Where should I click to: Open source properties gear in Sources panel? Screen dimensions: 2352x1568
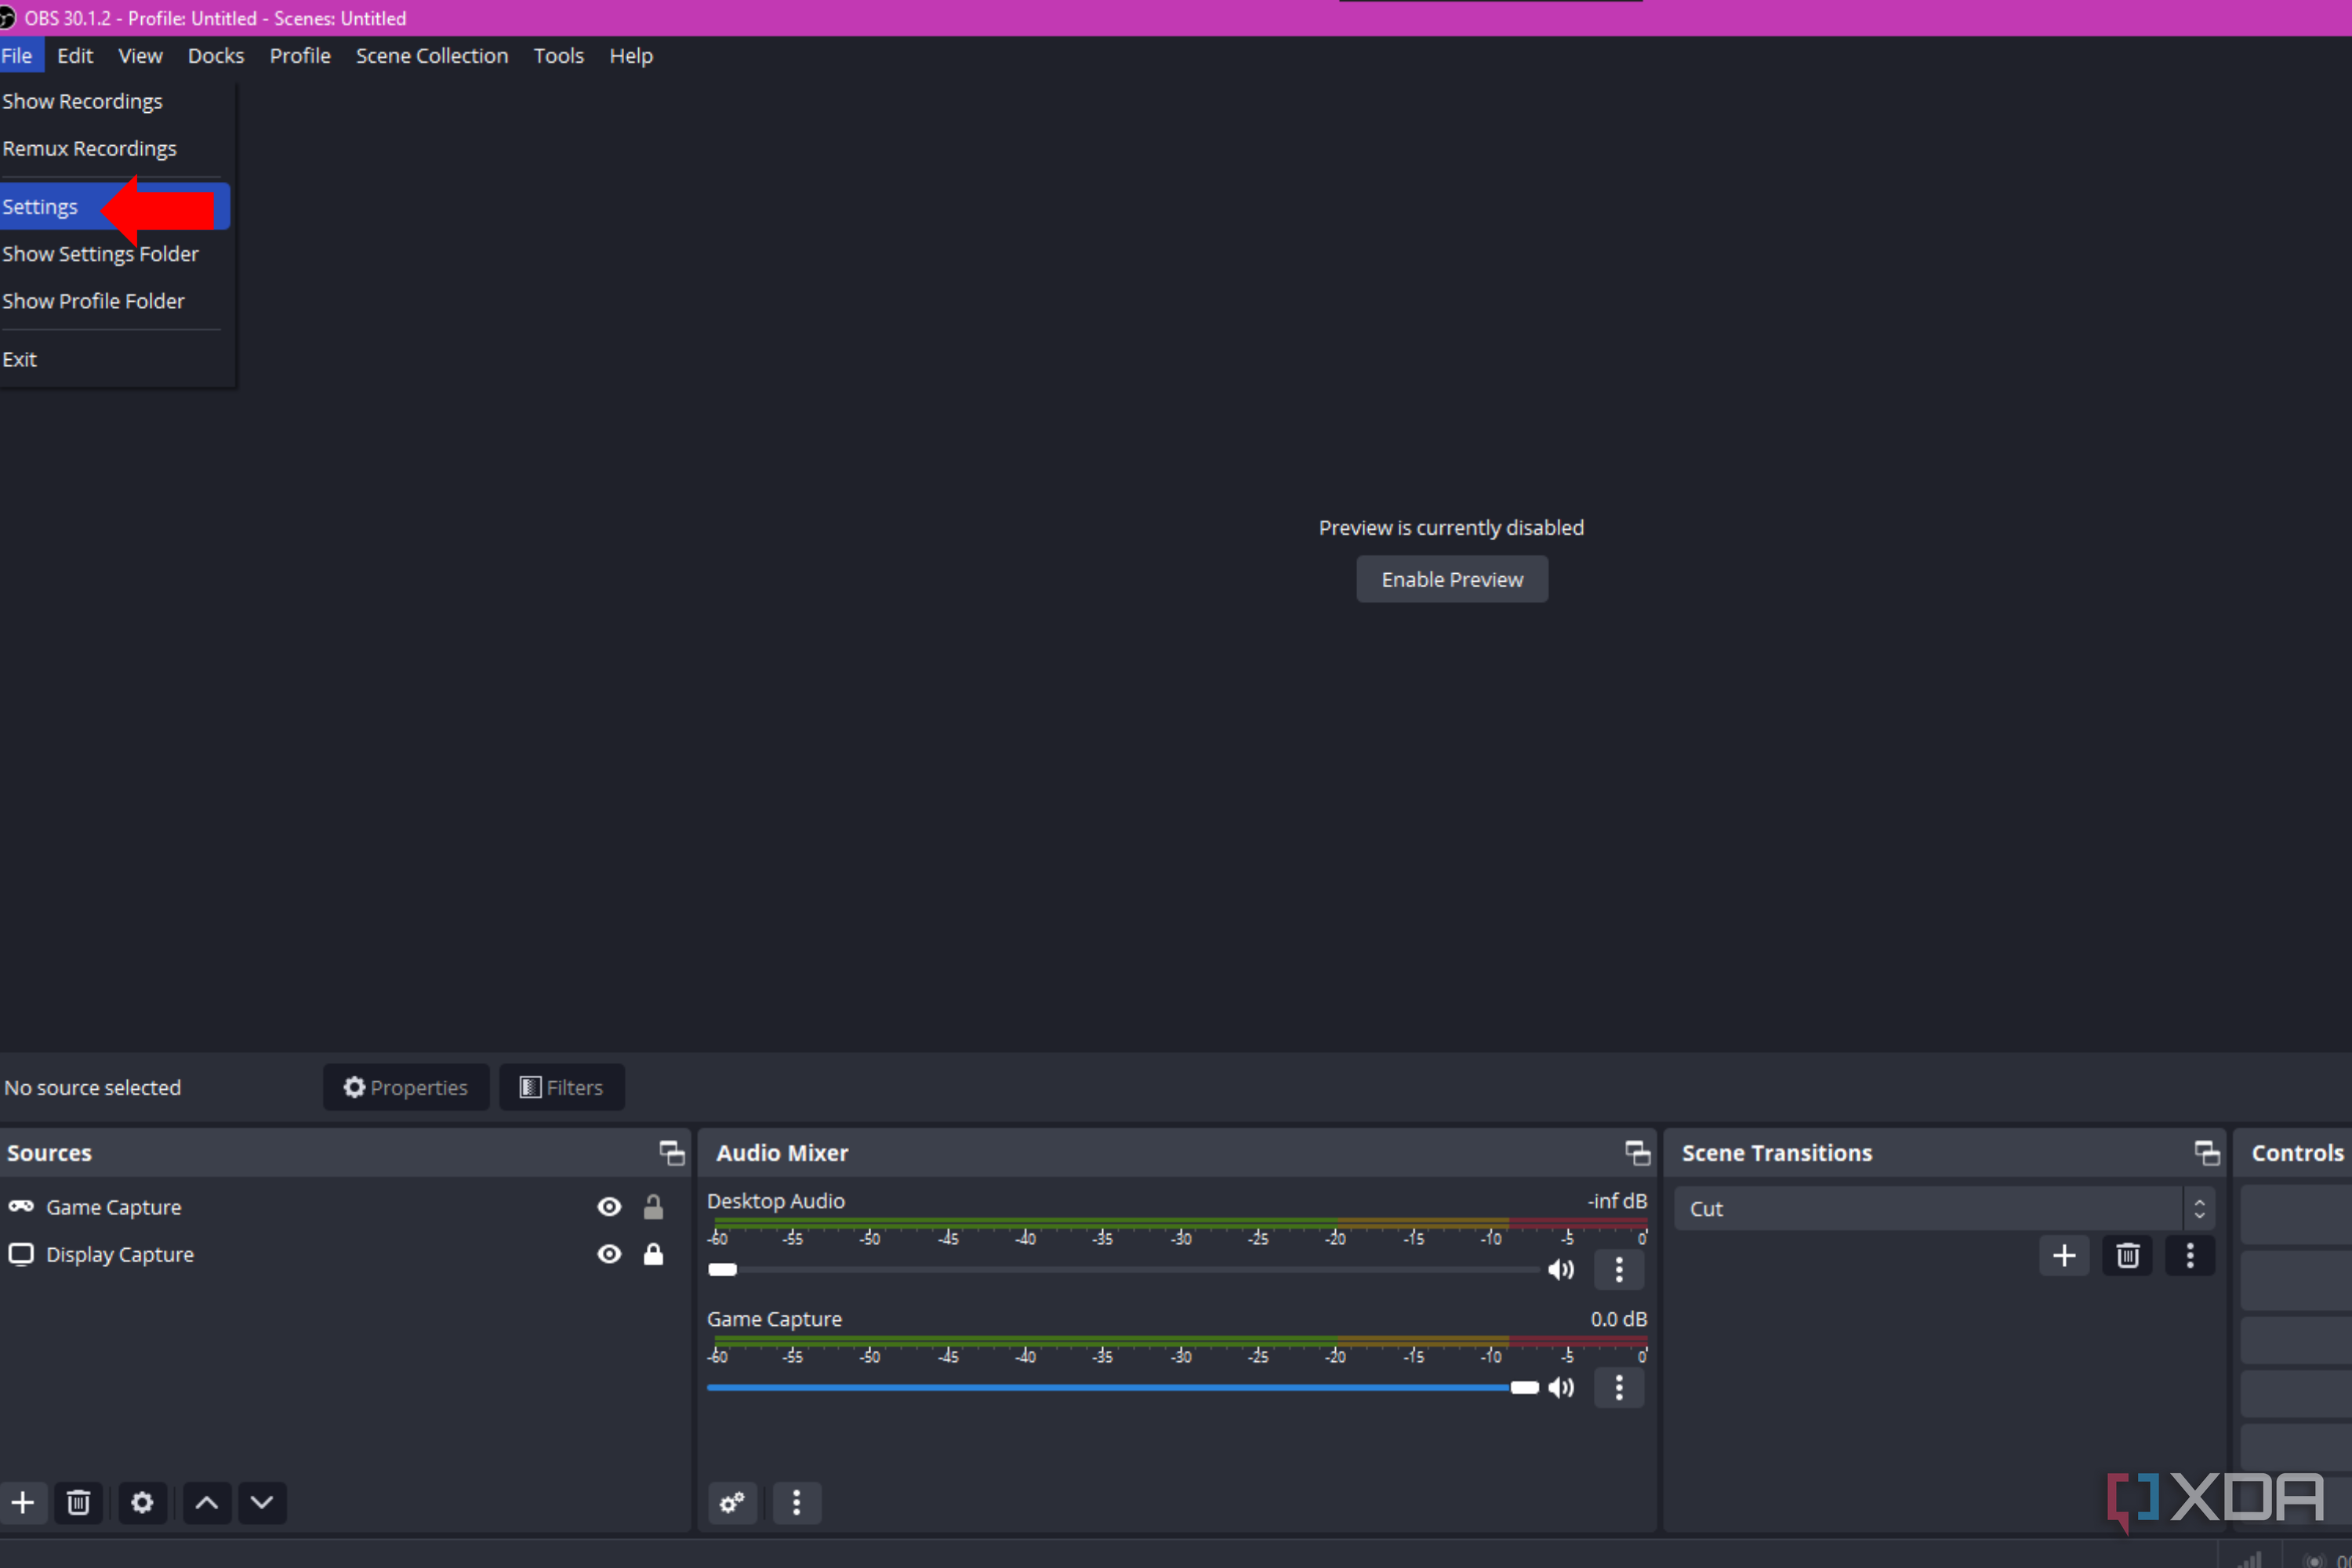point(142,1503)
